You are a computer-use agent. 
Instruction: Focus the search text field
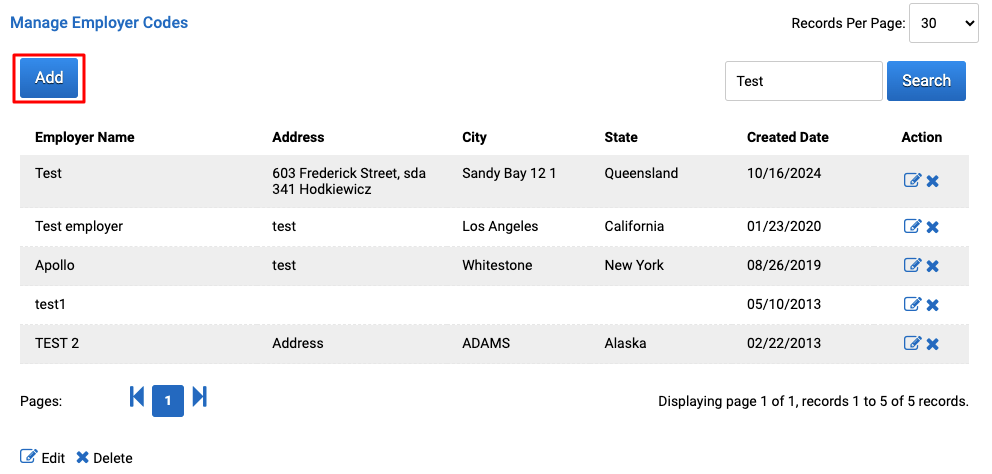803,80
